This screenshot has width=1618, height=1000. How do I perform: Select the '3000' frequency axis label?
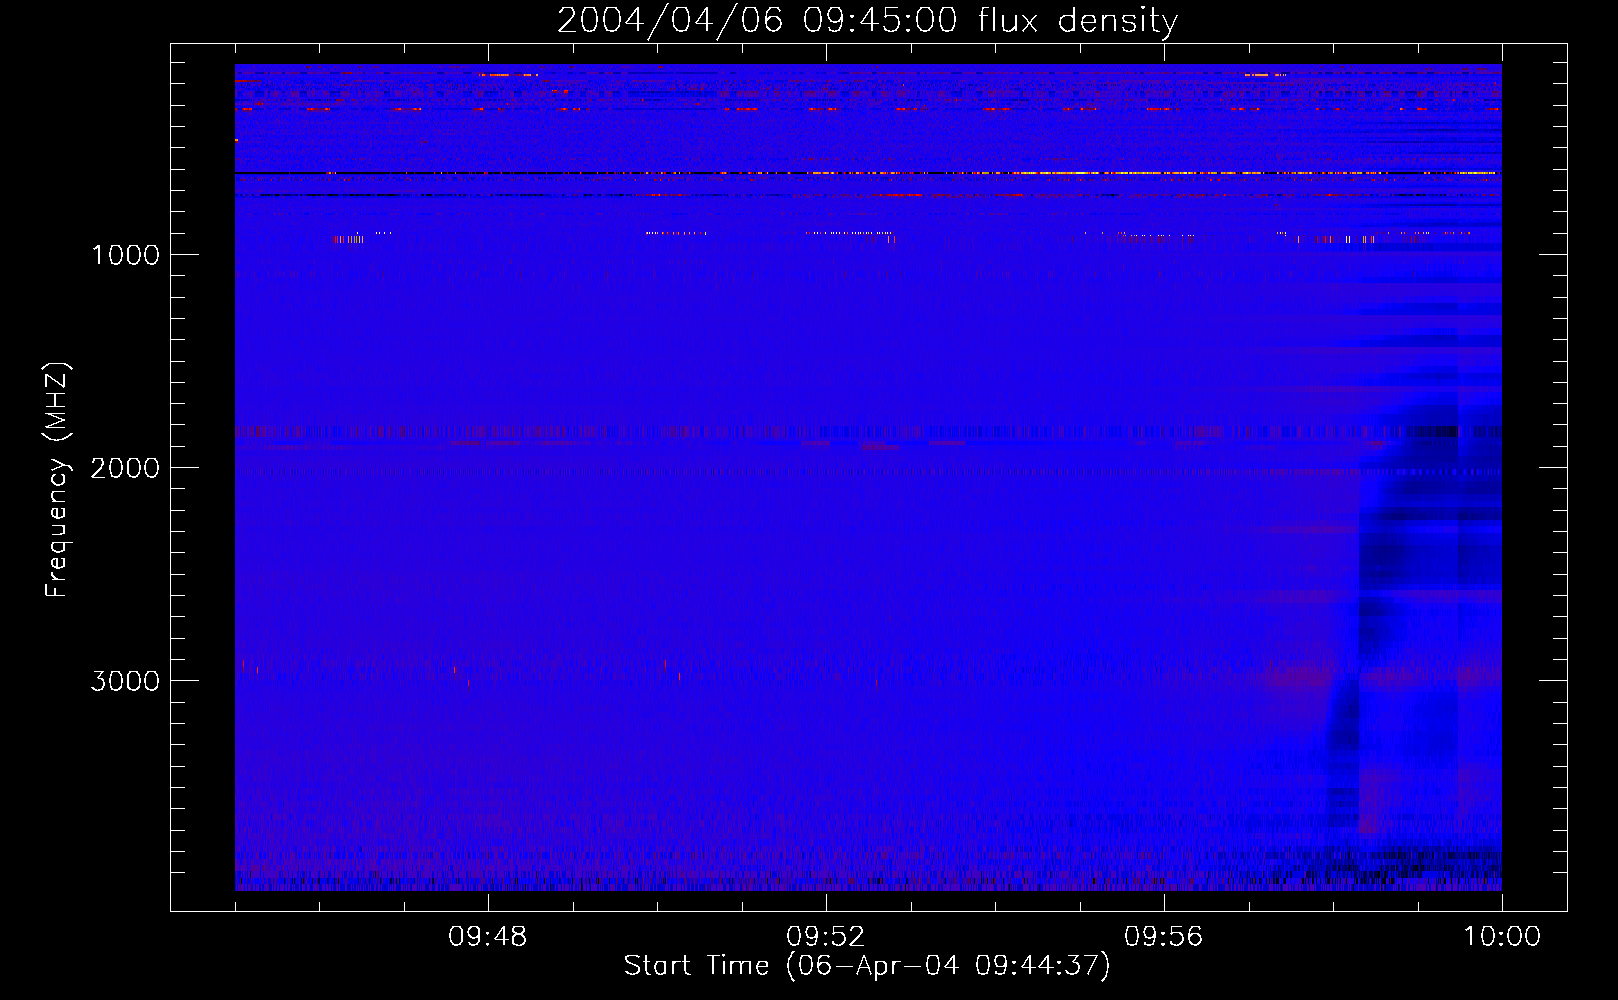[x=125, y=681]
